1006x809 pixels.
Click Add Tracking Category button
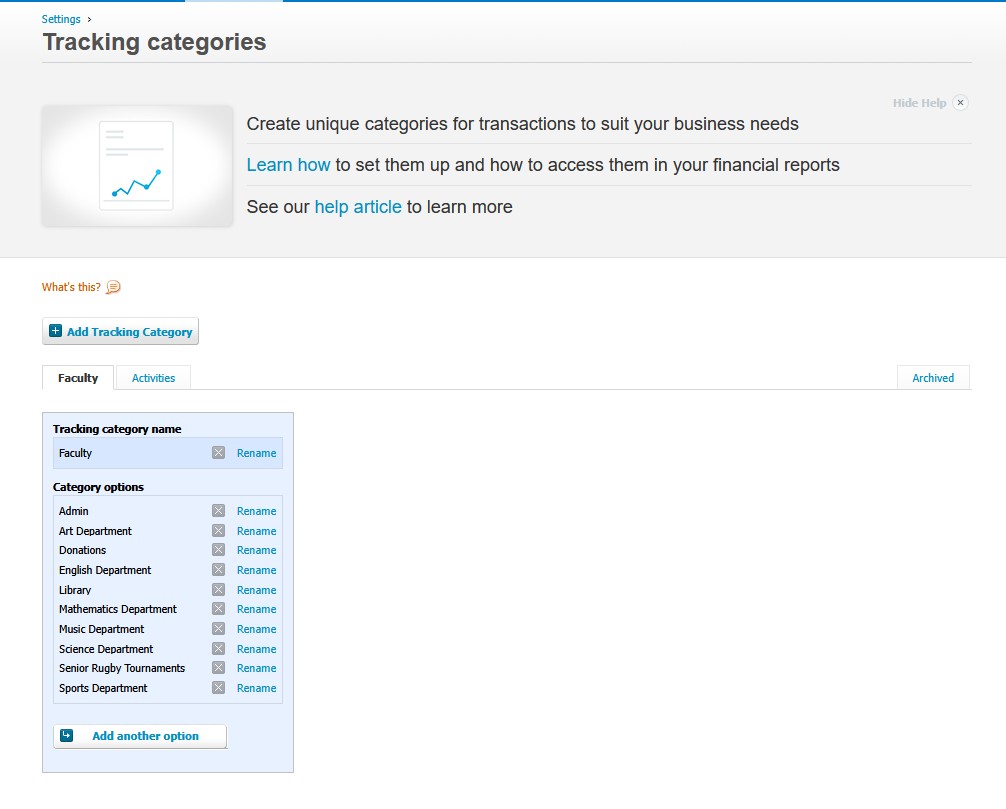click(x=121, y=332)
